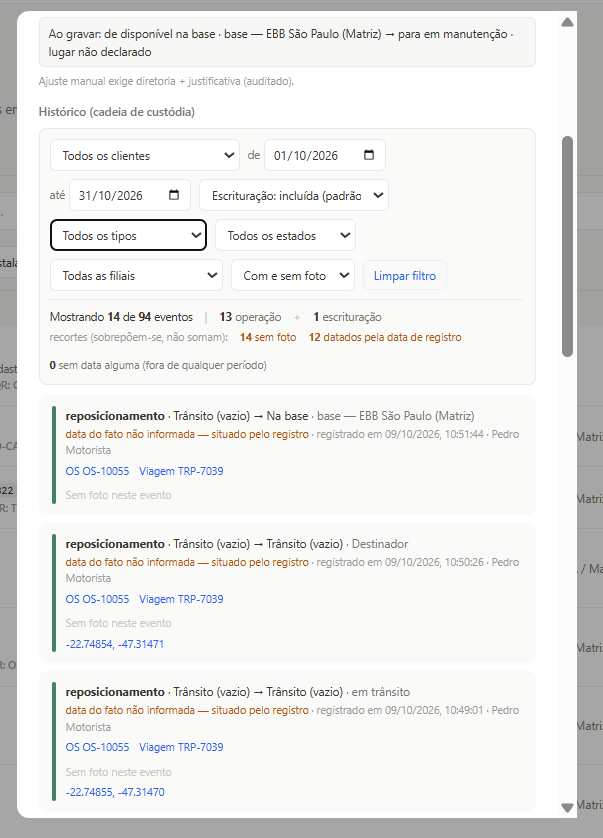Open OS-10055 link in the 10:51:44 event

[x=97, y=471]
